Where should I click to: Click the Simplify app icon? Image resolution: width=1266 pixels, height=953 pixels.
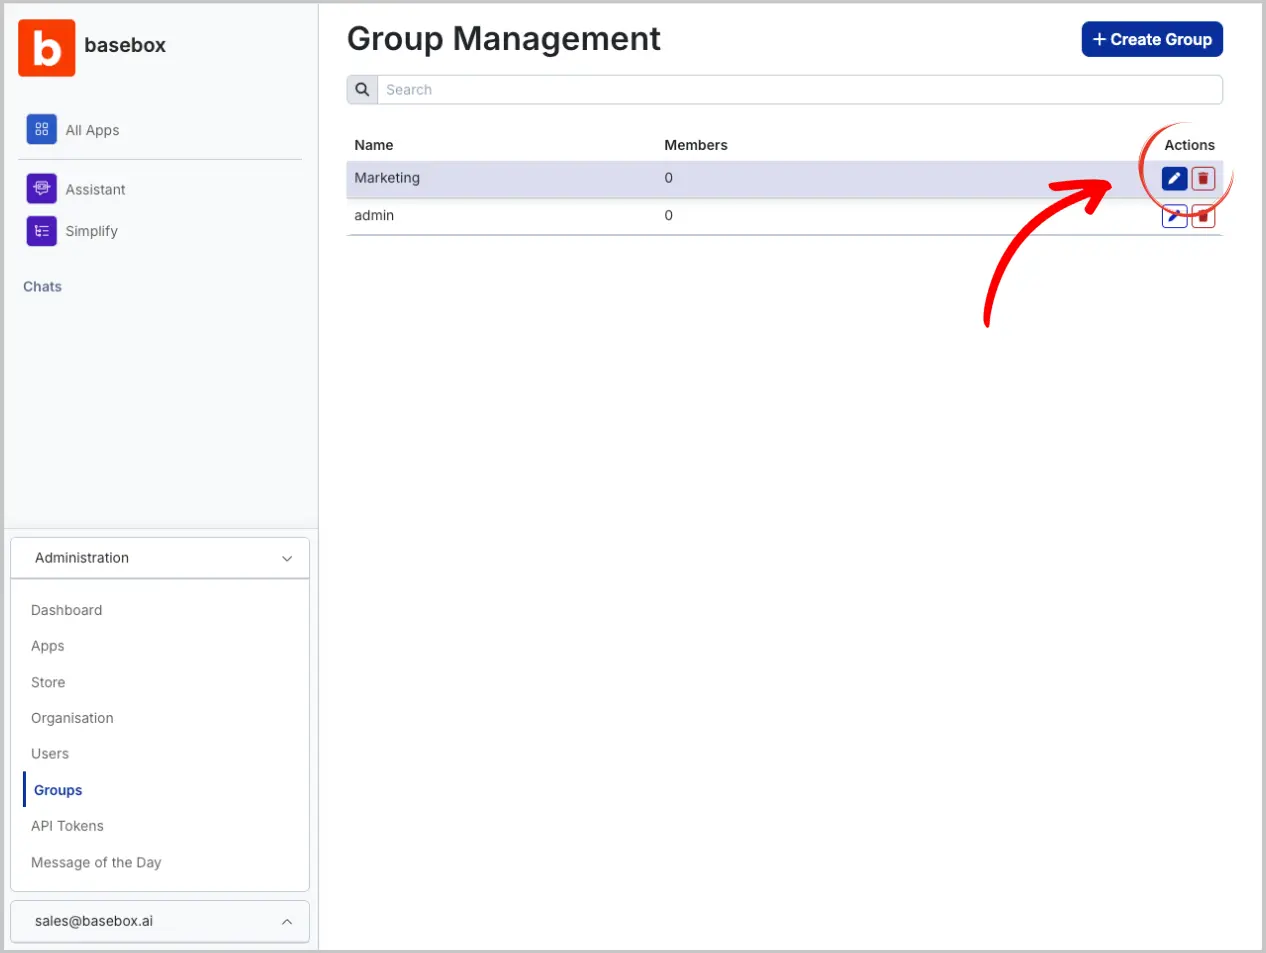(41, 231)
